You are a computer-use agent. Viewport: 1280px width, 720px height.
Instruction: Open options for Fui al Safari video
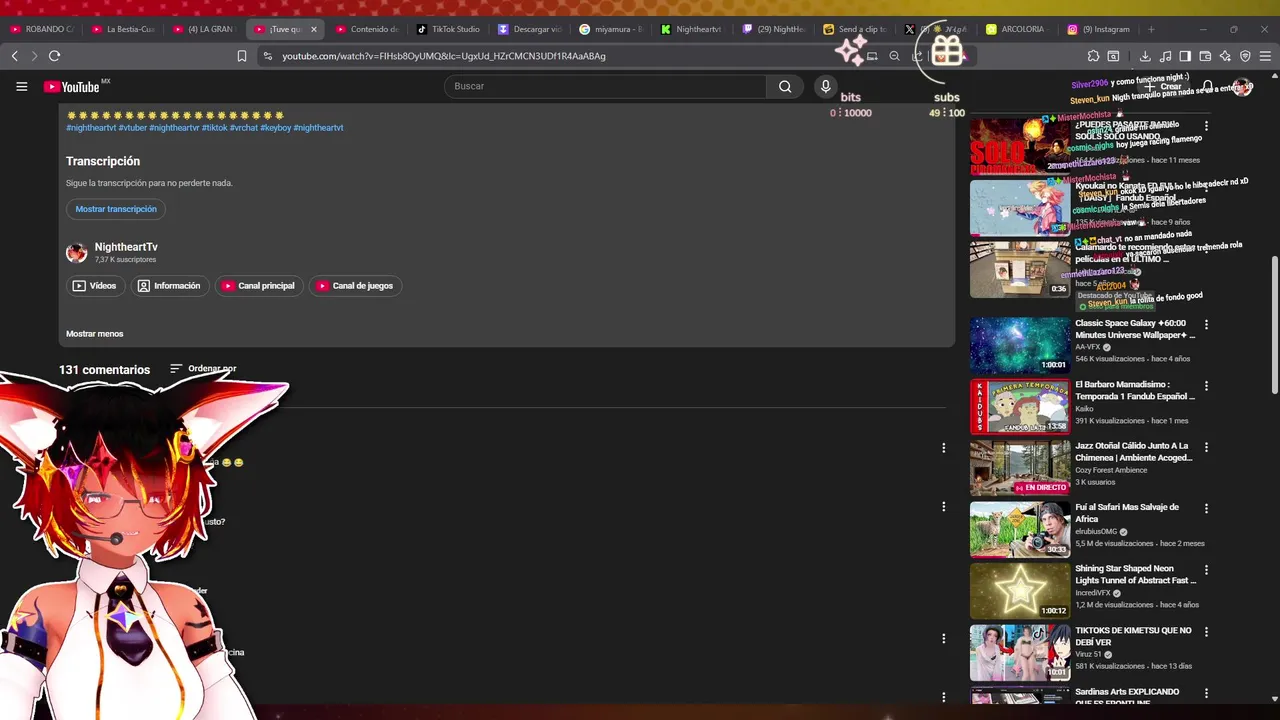click(x=1206, y=509)
